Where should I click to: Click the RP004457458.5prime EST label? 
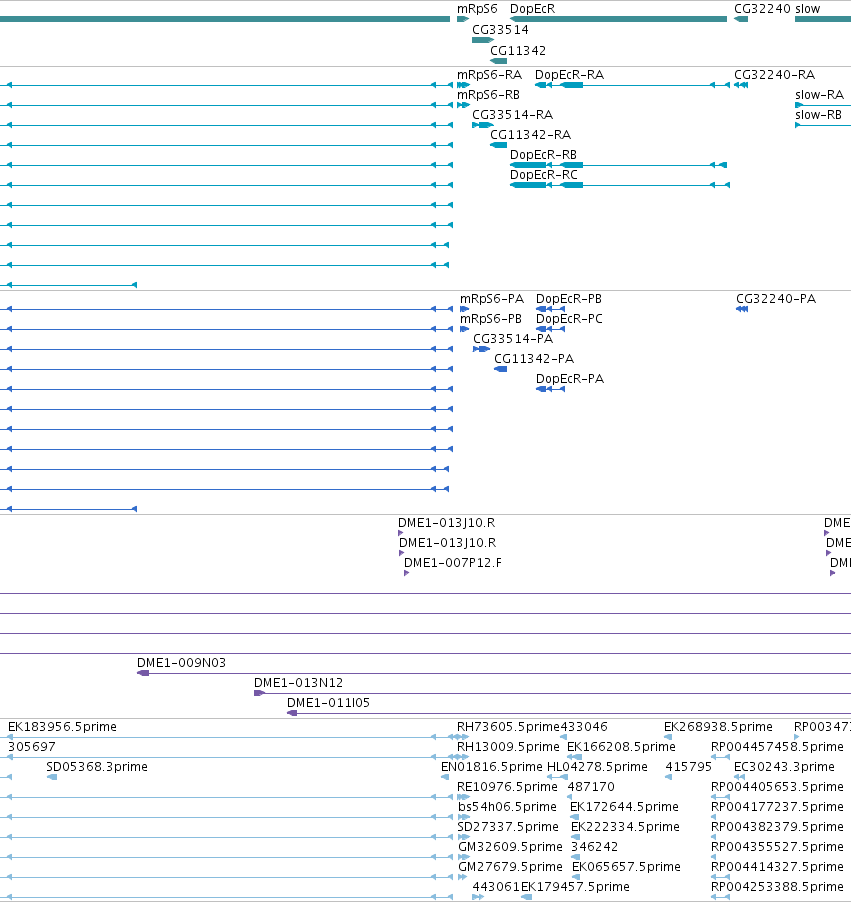(777, 747)
